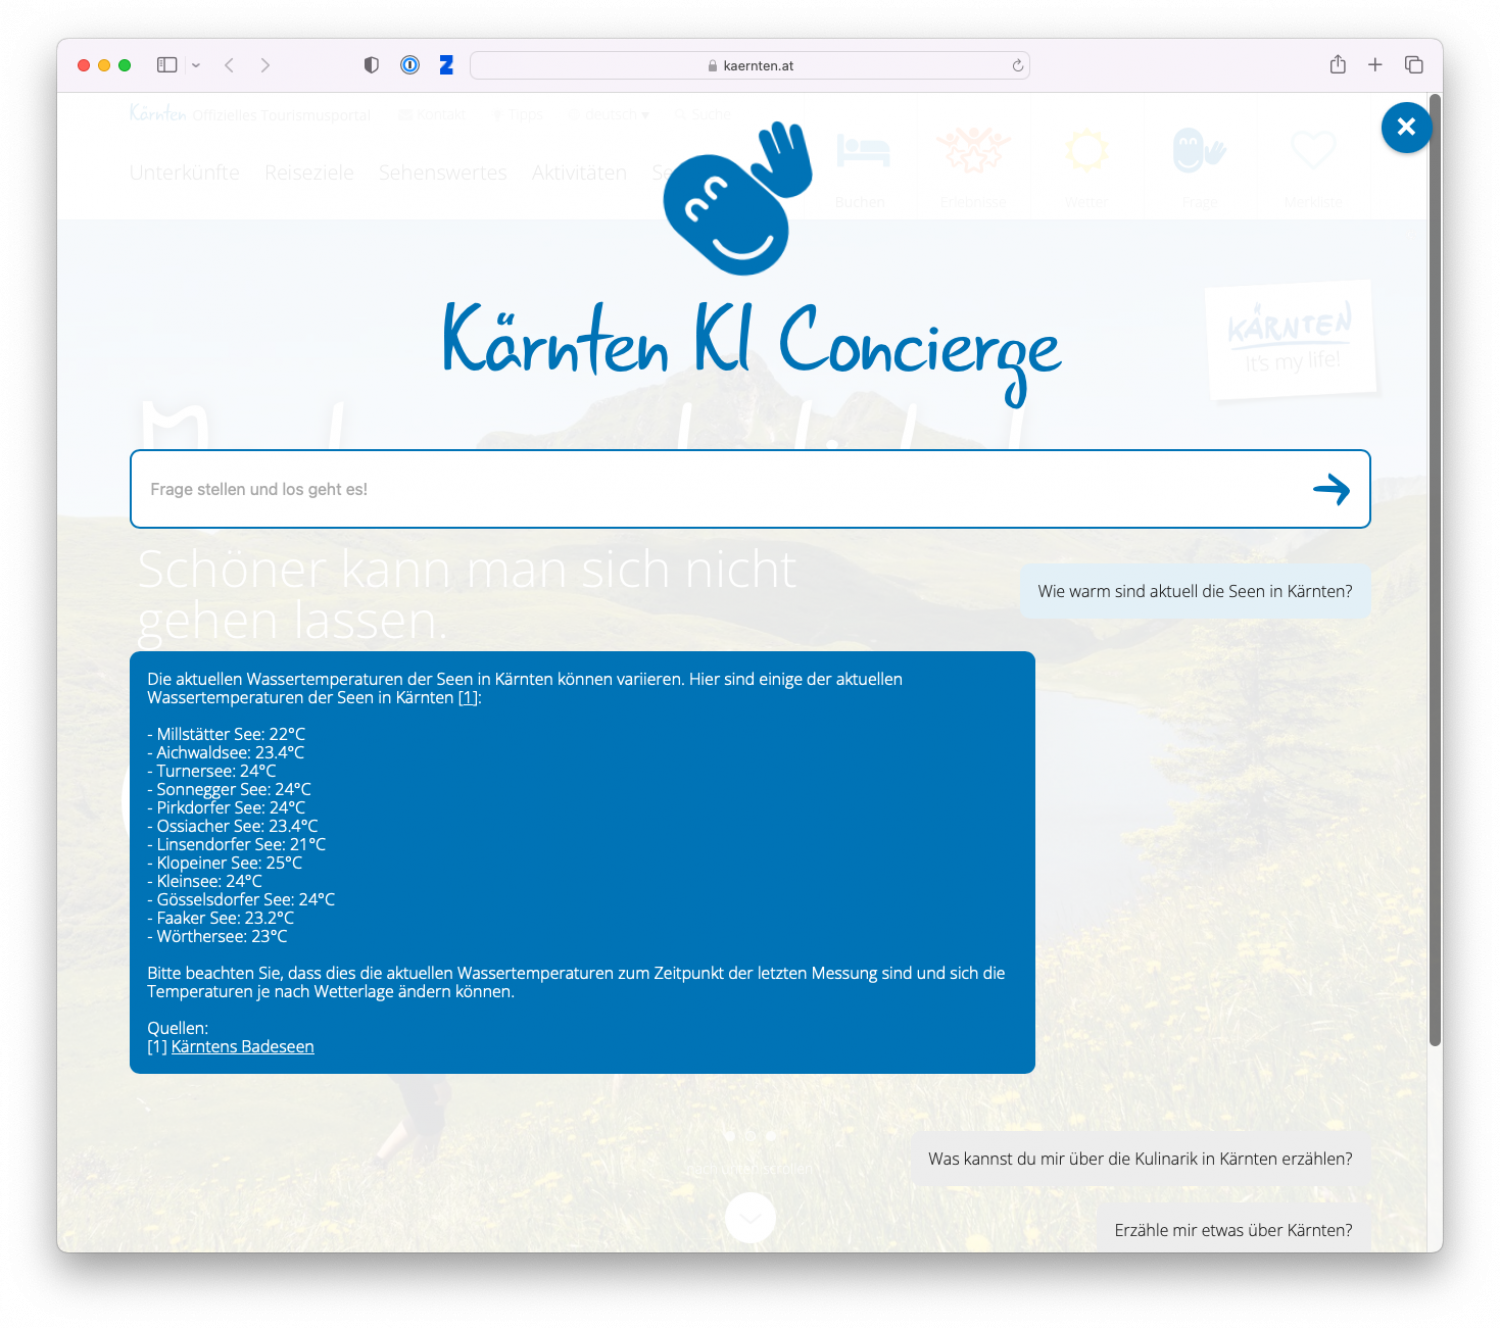1500x1328 pixels.
Task: Click the 'Wörthersee: 23°C' line
Action: (x=218, y=936)
